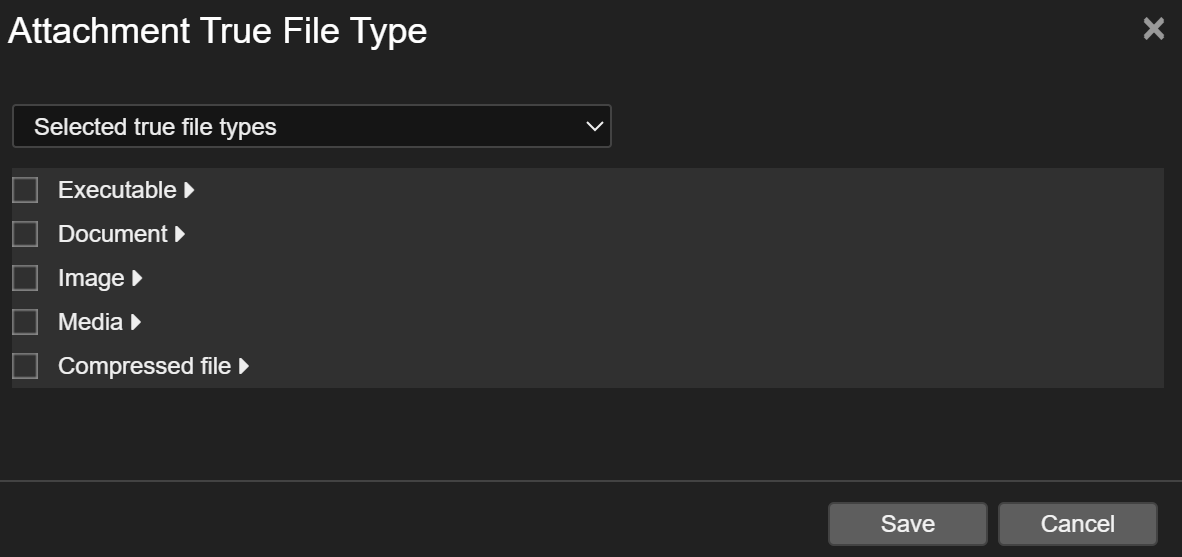Click the Media label text

[90, 322]
